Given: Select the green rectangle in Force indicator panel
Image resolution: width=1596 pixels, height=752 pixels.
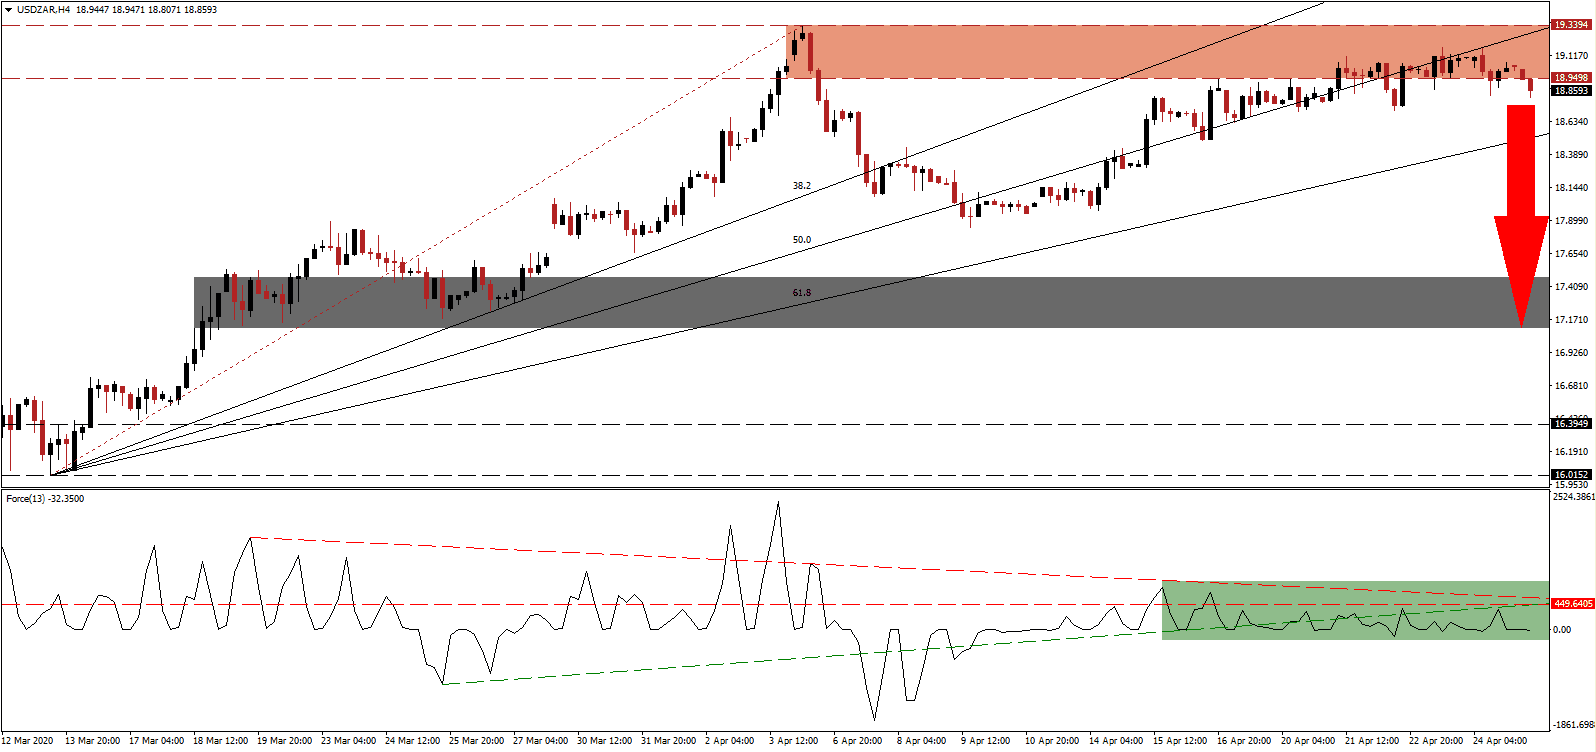Looking at the screenshot, I should click(x=1354, y=610).
